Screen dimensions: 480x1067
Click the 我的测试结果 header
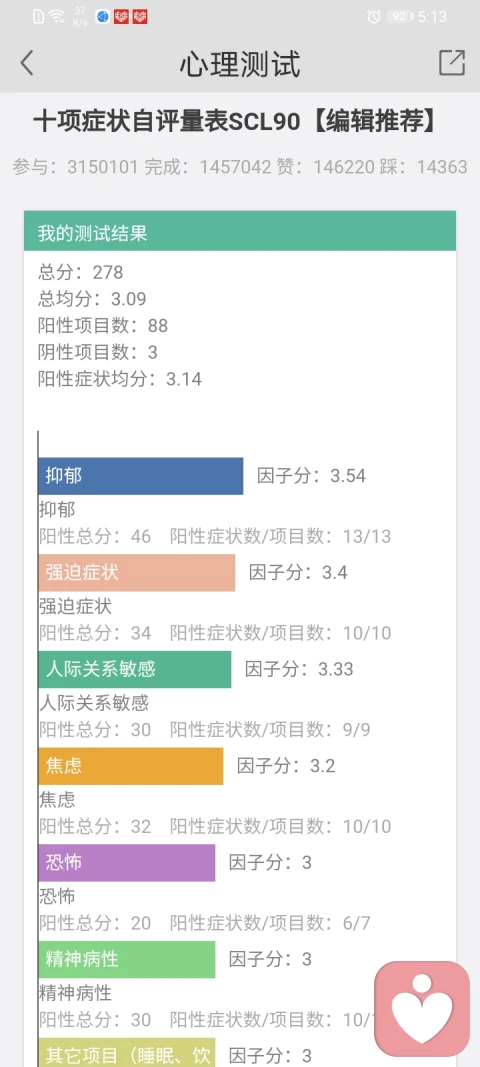click(240, 233)
